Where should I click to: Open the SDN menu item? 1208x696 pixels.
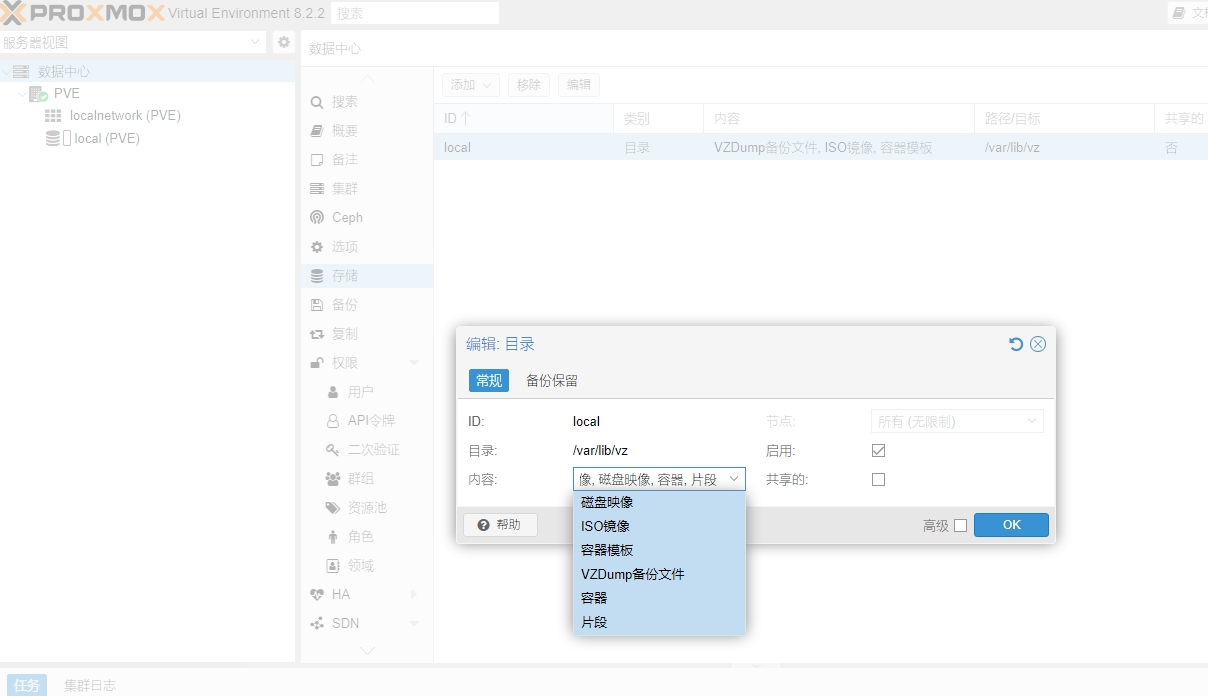pos(345,623)
